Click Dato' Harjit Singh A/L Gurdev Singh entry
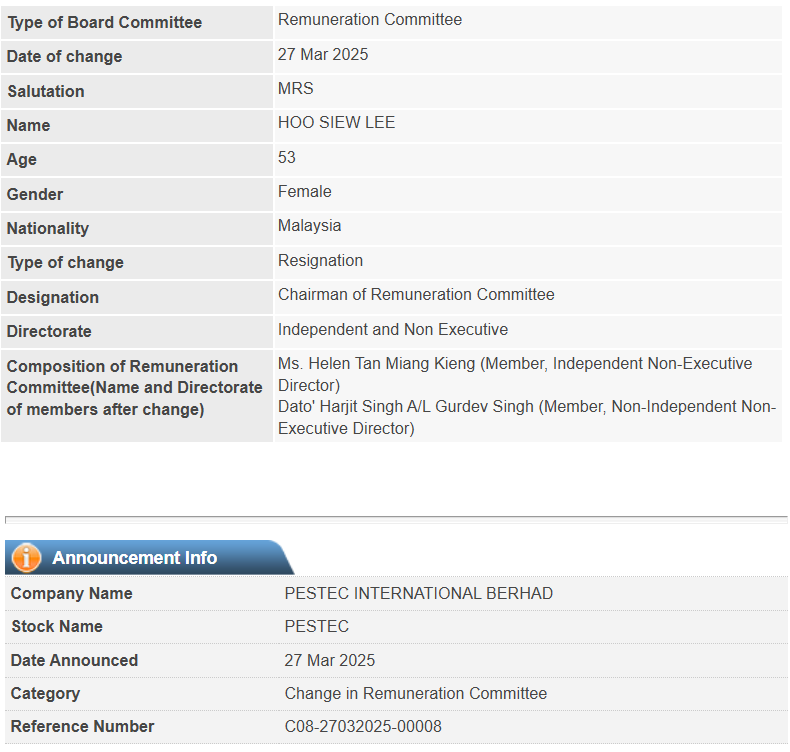Screen dimensions: 790x752 [527, 417]
